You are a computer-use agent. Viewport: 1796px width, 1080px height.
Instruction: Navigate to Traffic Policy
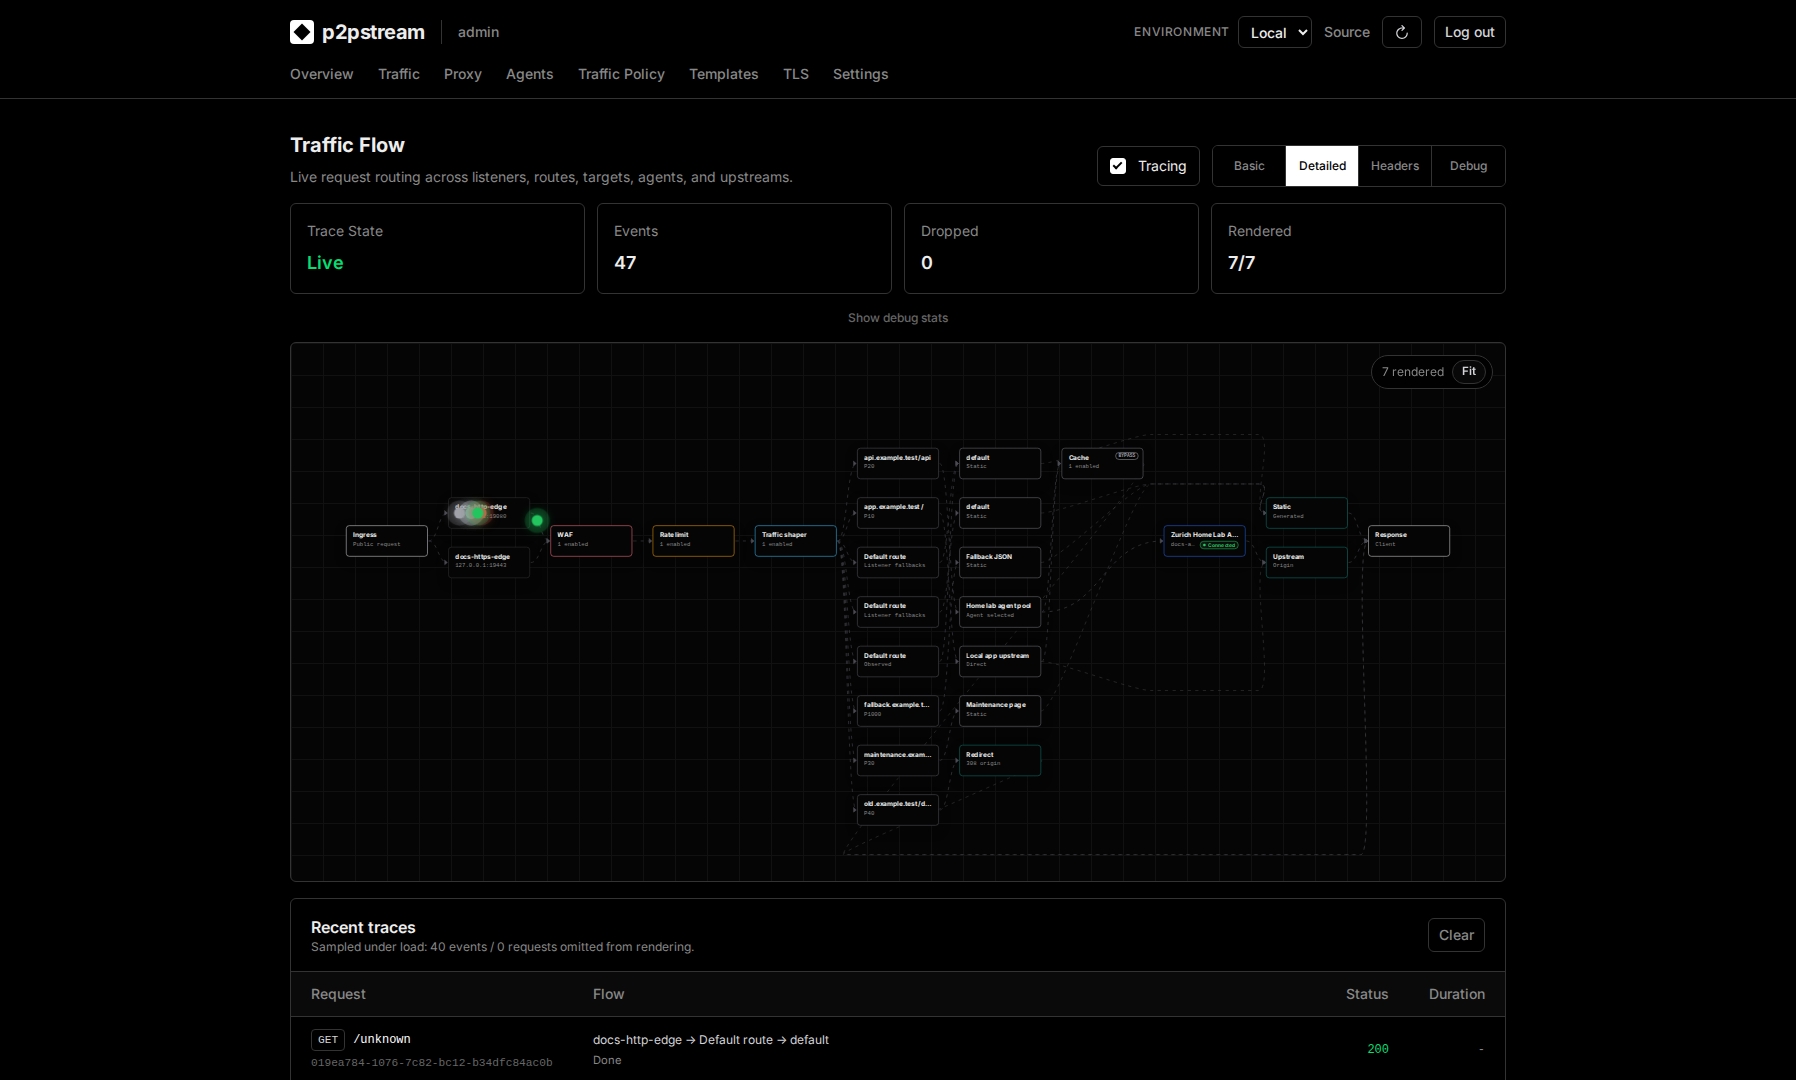621,74
